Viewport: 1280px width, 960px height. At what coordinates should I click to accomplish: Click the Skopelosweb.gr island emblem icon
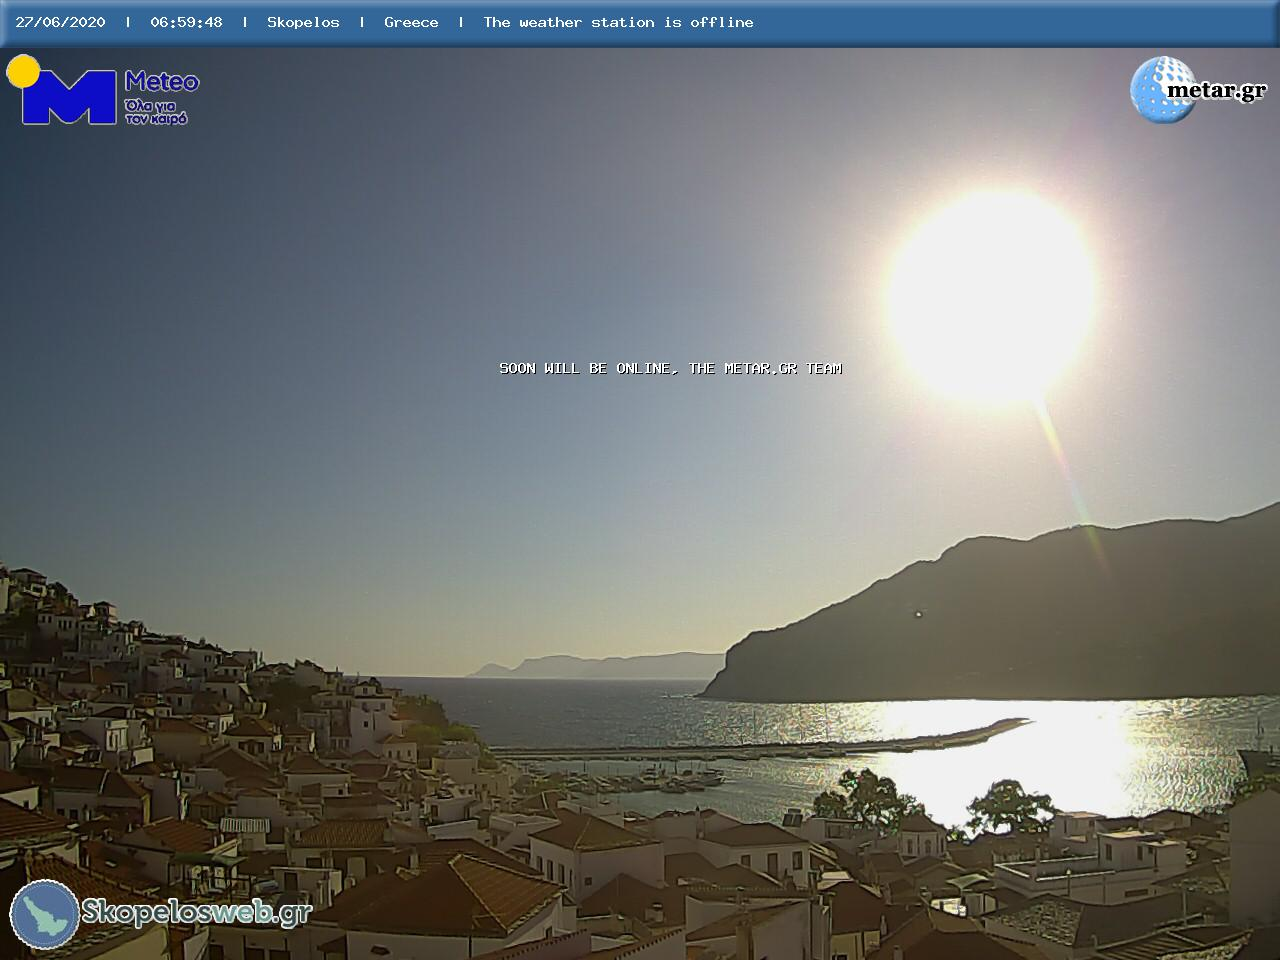pyautogui.click(x=44, y=914)
